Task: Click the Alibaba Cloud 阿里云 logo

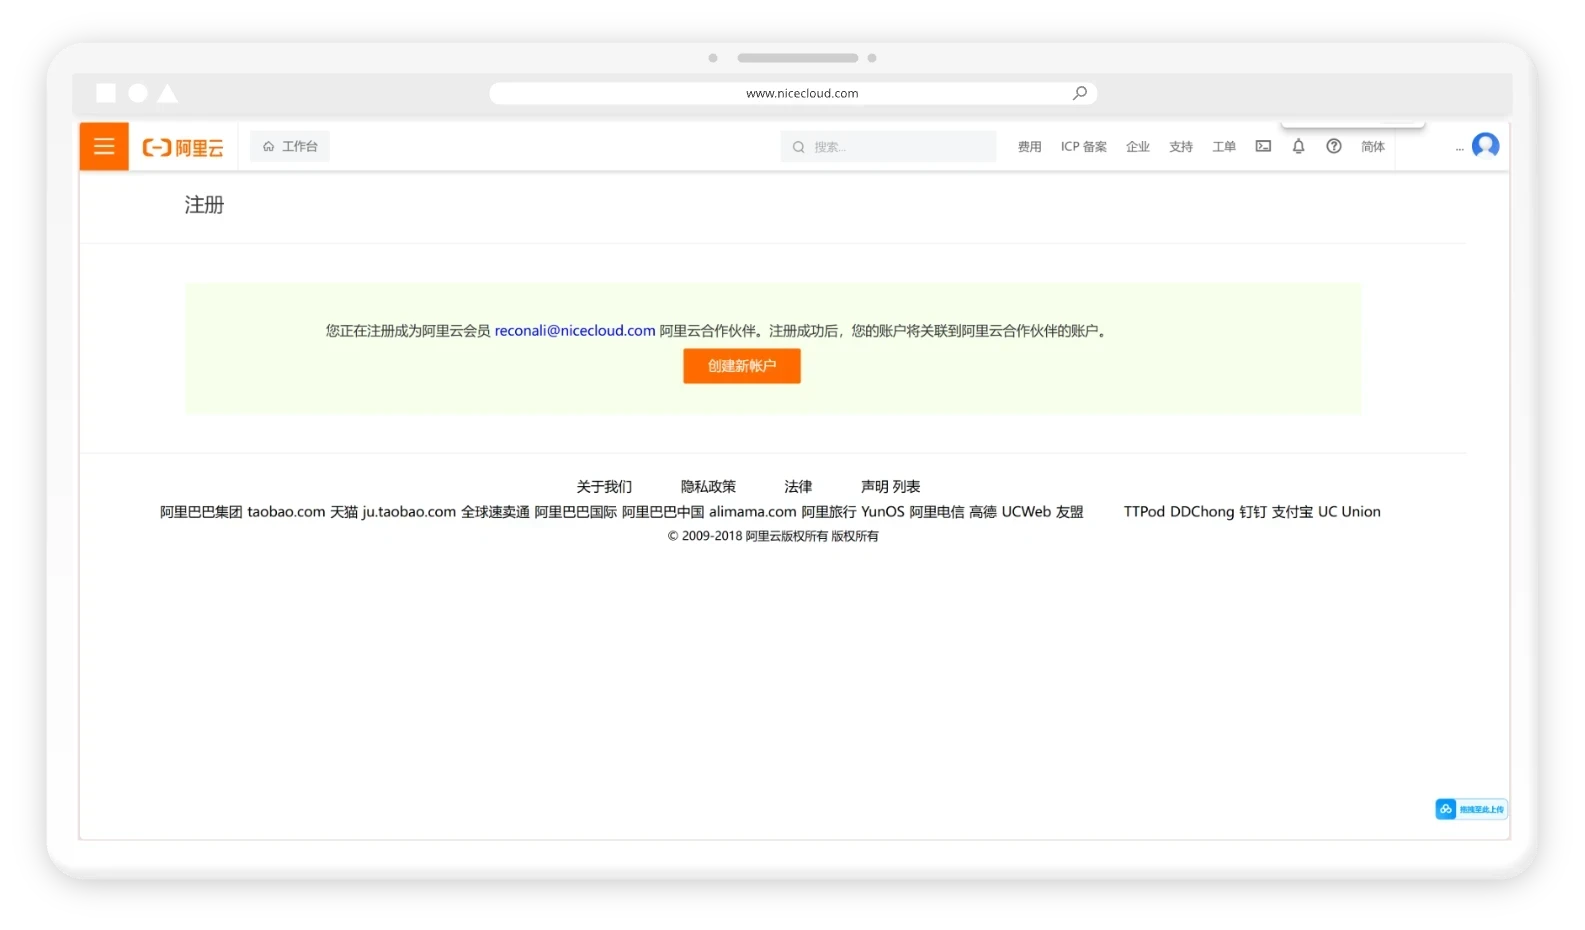Action: 183,148
